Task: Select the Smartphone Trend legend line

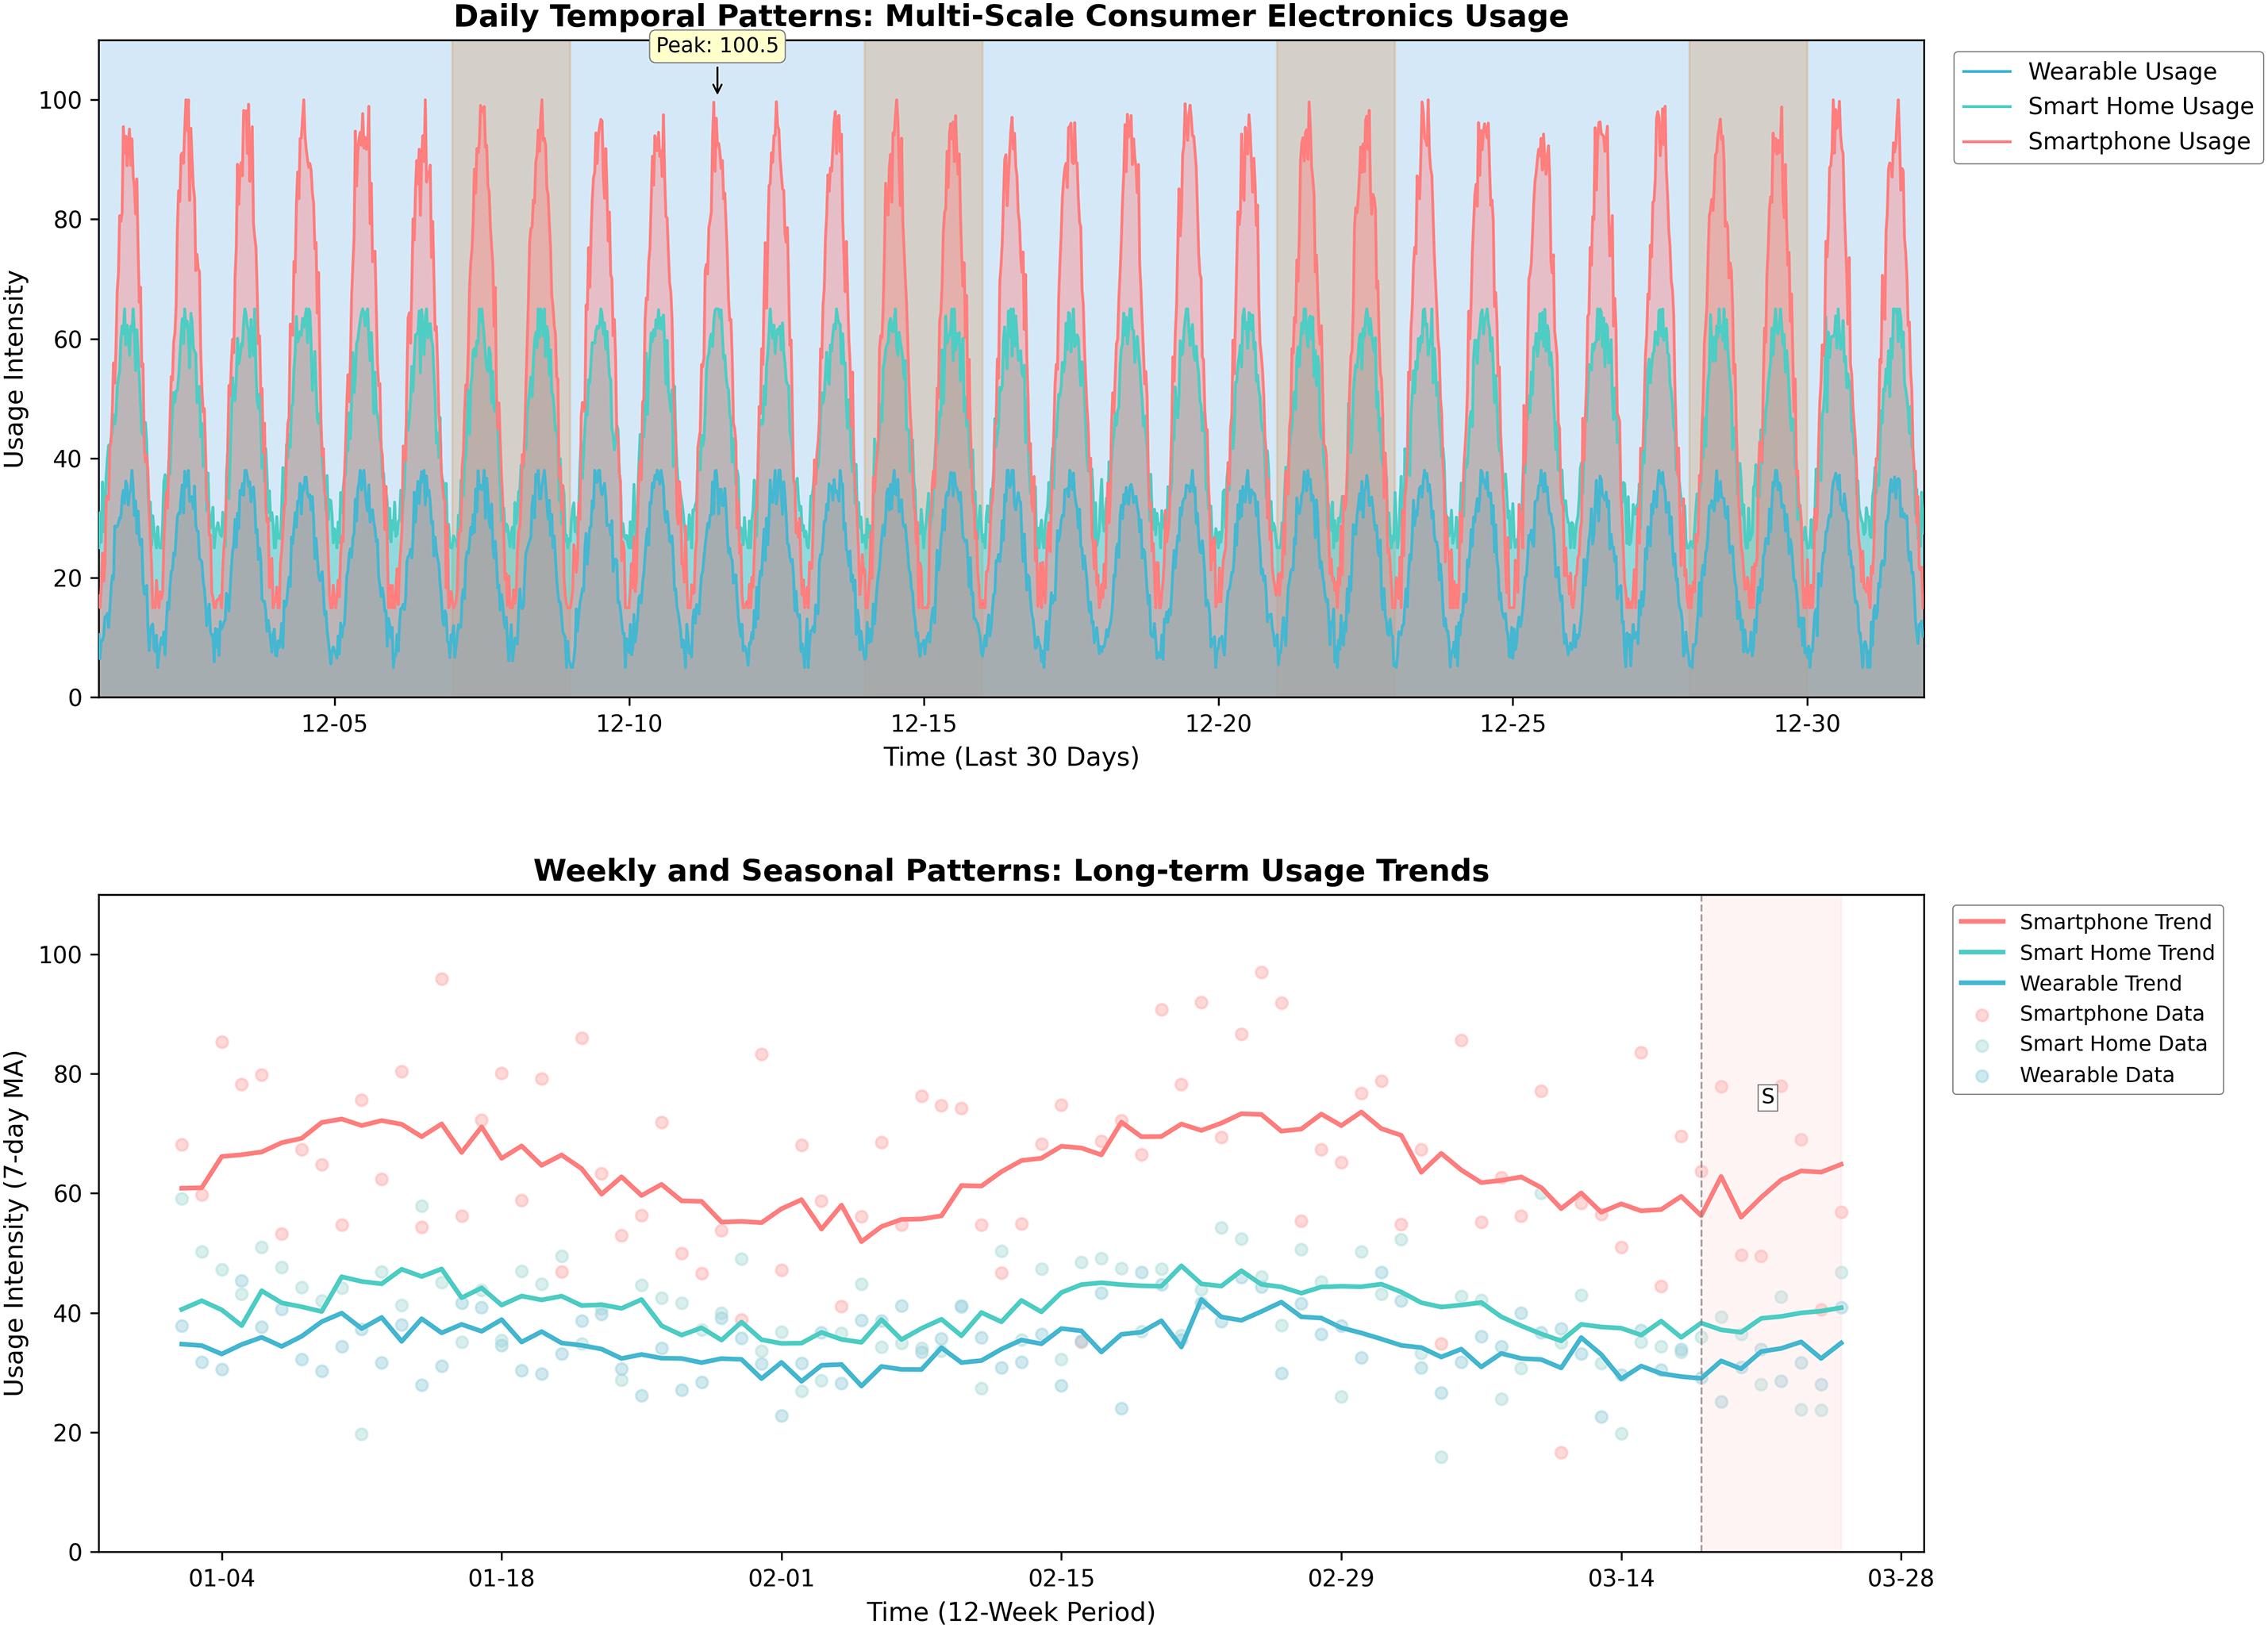Action: pos(1982,922)
